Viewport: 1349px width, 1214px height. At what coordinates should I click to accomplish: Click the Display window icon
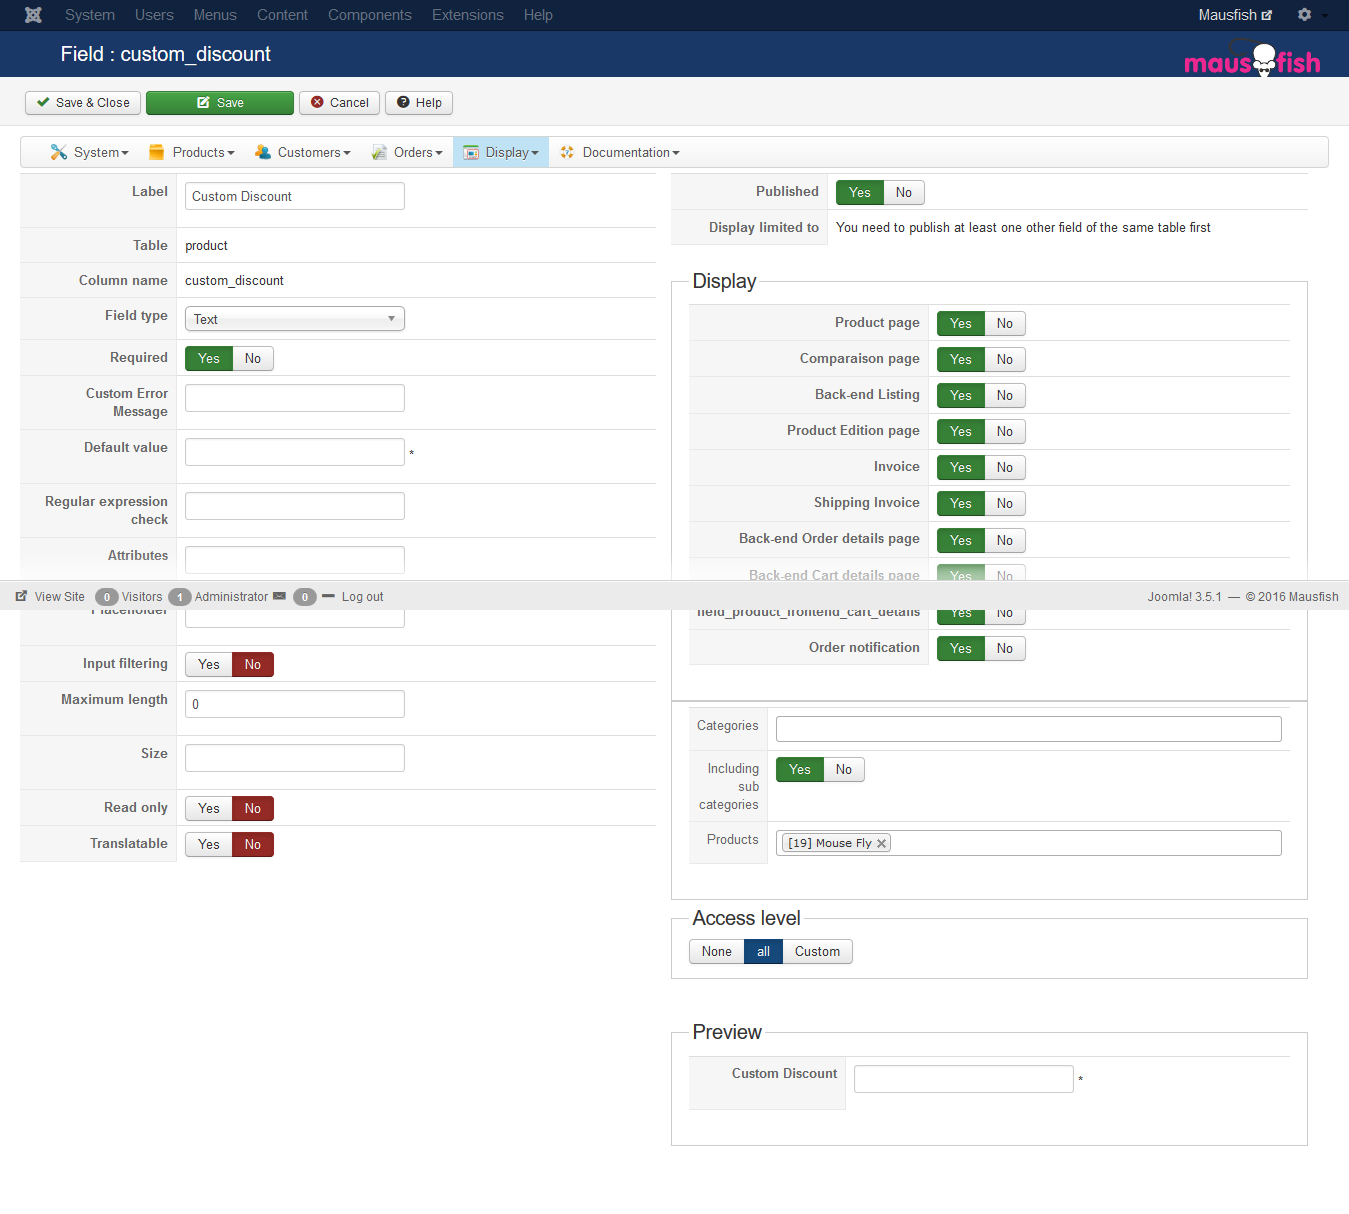point(471,152)
